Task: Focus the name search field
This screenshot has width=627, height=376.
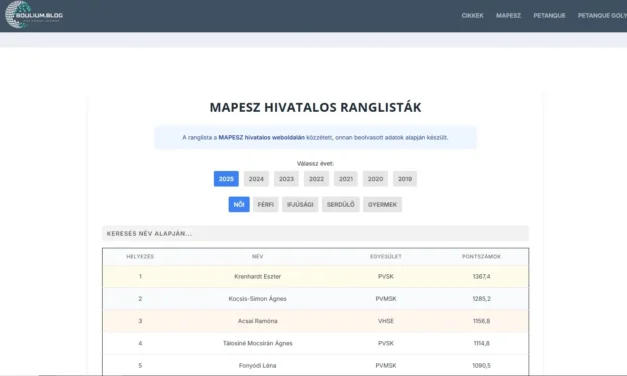Action: 315,234
